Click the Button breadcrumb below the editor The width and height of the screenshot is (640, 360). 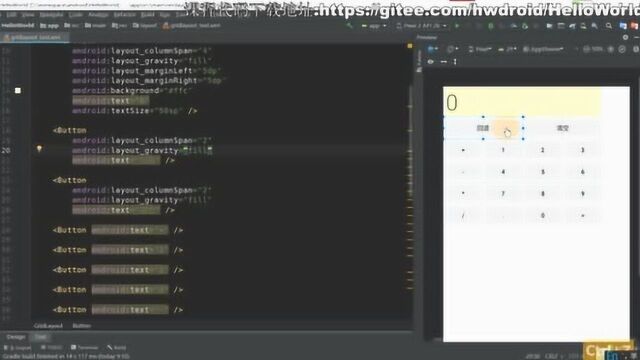click(x=82, y=326)
